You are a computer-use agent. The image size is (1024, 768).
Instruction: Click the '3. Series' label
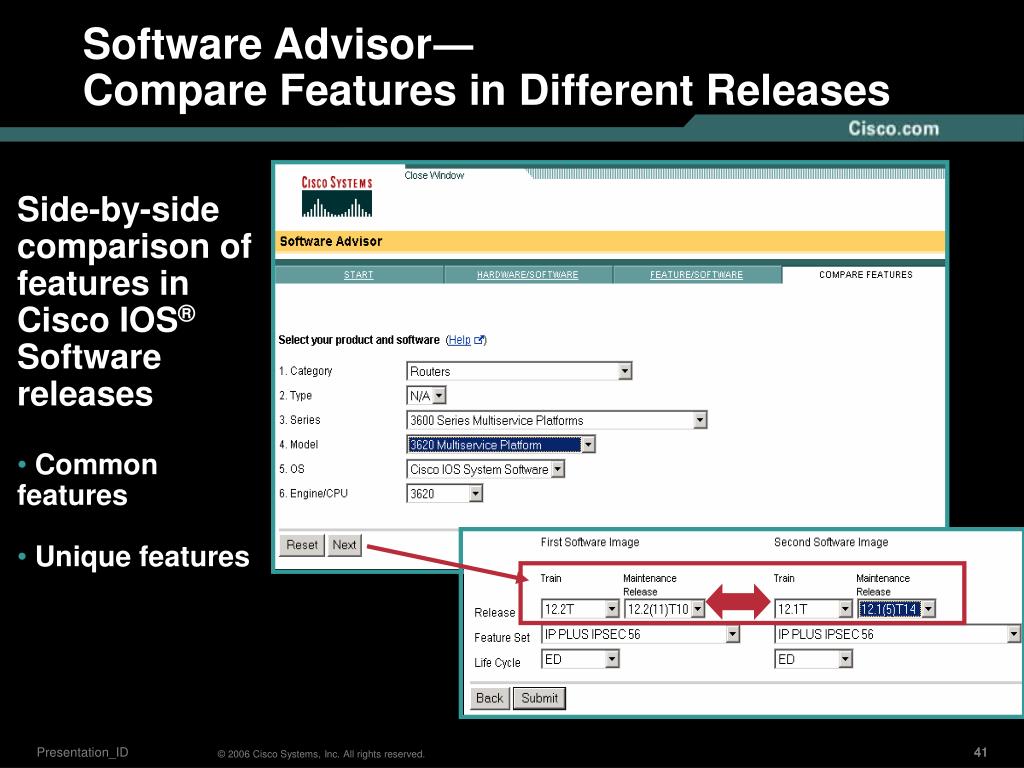[x=300, y=420]
